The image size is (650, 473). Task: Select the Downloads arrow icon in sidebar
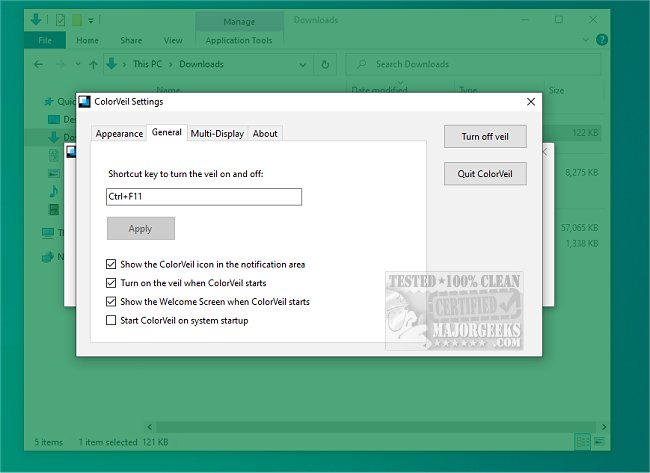[x=53, y=137]
